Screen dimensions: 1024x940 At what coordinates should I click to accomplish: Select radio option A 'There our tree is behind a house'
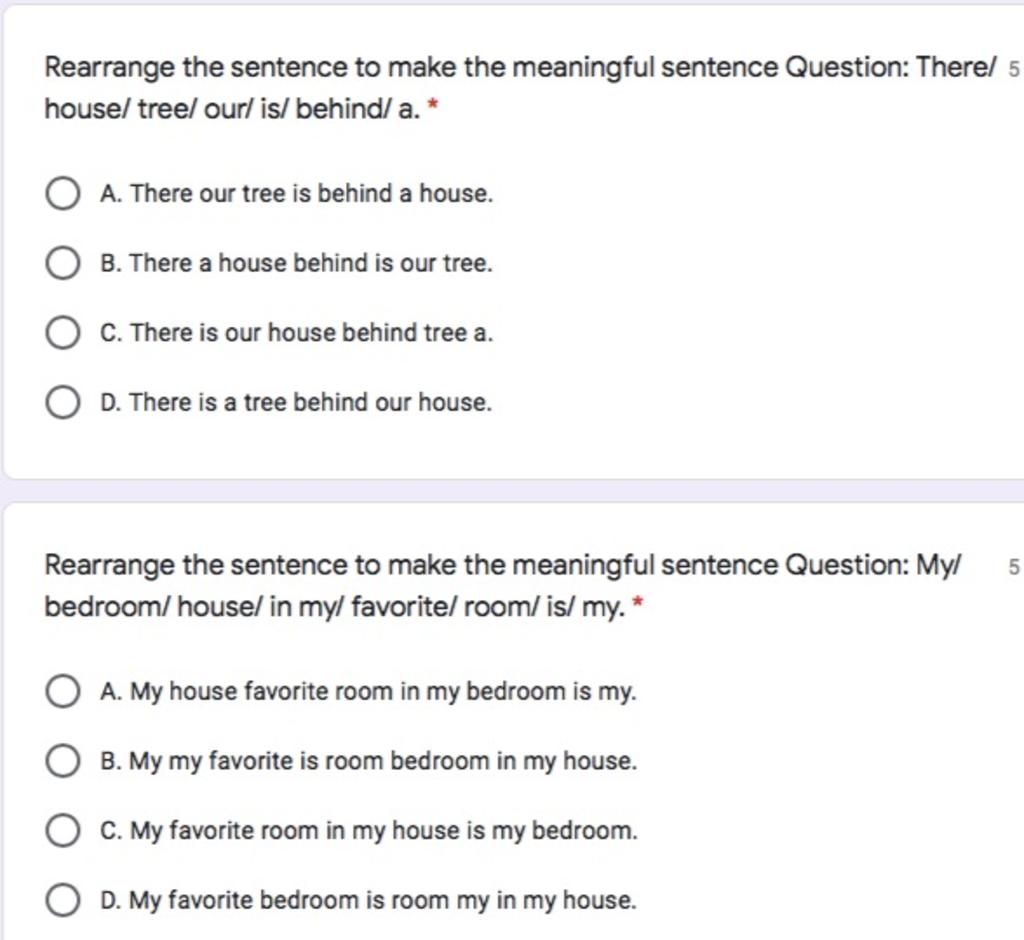pos(63,194)
